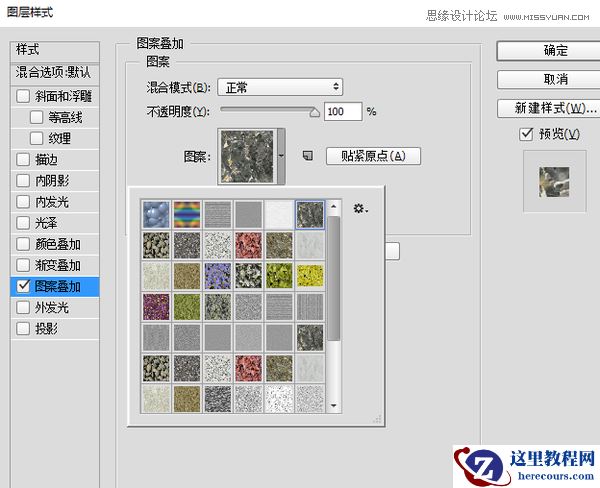Click the 确定 OK button
This screenshot has width=600, height=488.
pos(548,51)
